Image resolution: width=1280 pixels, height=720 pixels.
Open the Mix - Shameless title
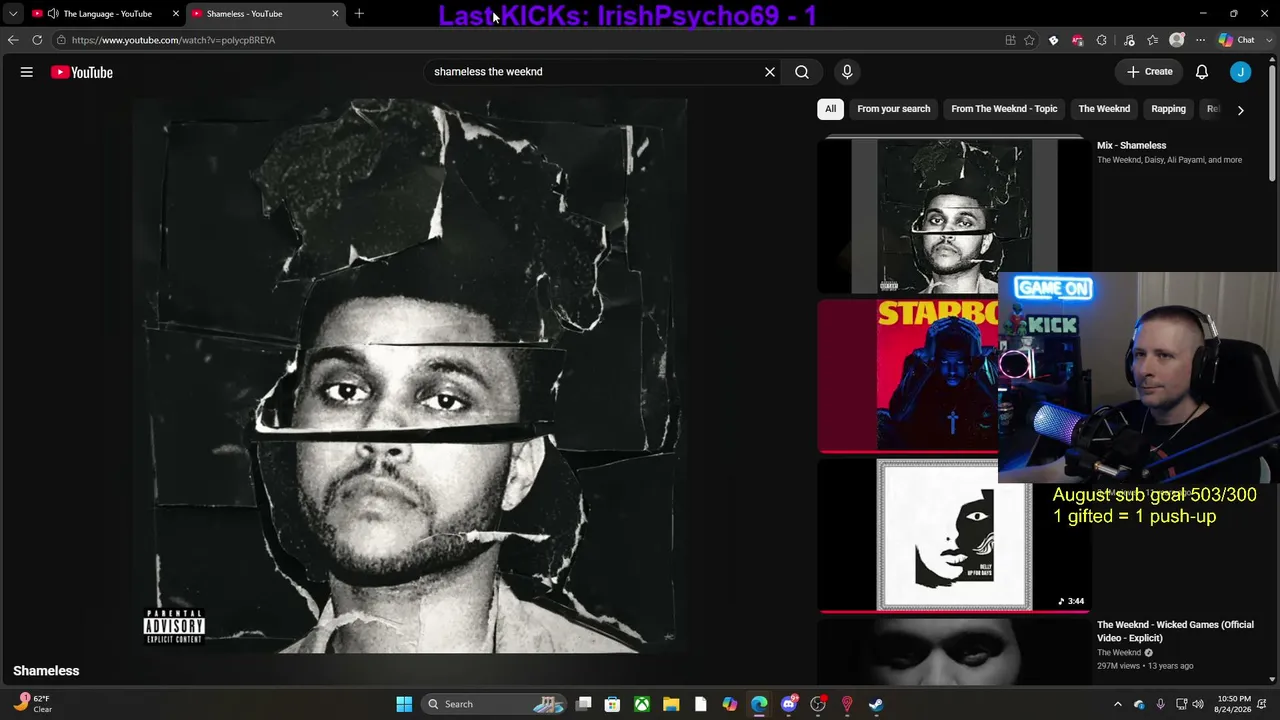tap(1131, 145)
